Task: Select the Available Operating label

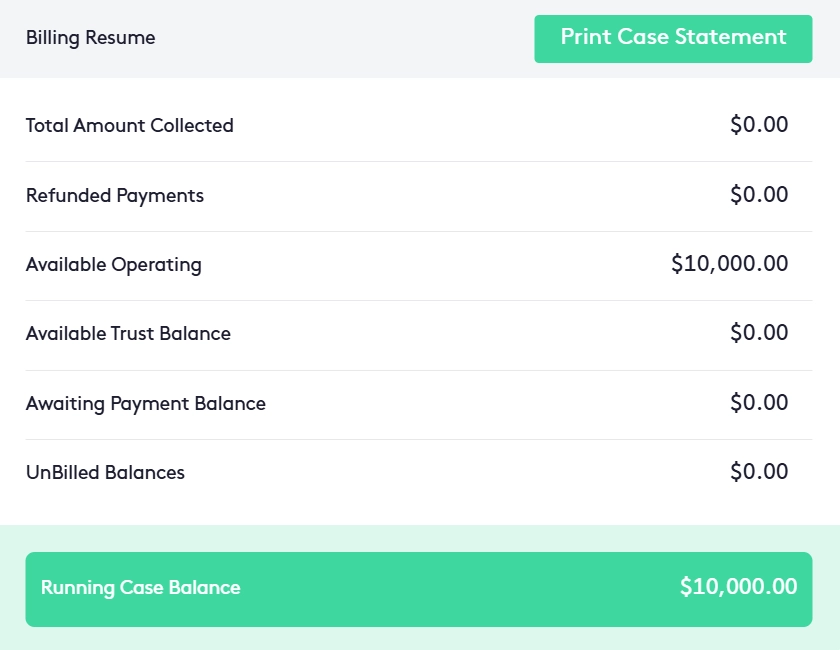Action: [x=114, y=265]
